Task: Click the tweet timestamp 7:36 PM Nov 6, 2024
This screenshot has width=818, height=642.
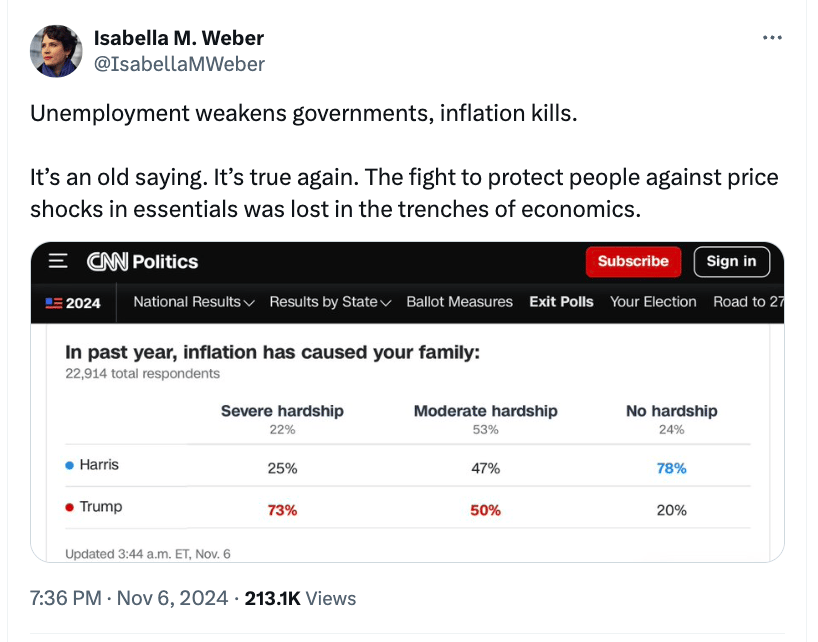Action: tap(129, 598)
